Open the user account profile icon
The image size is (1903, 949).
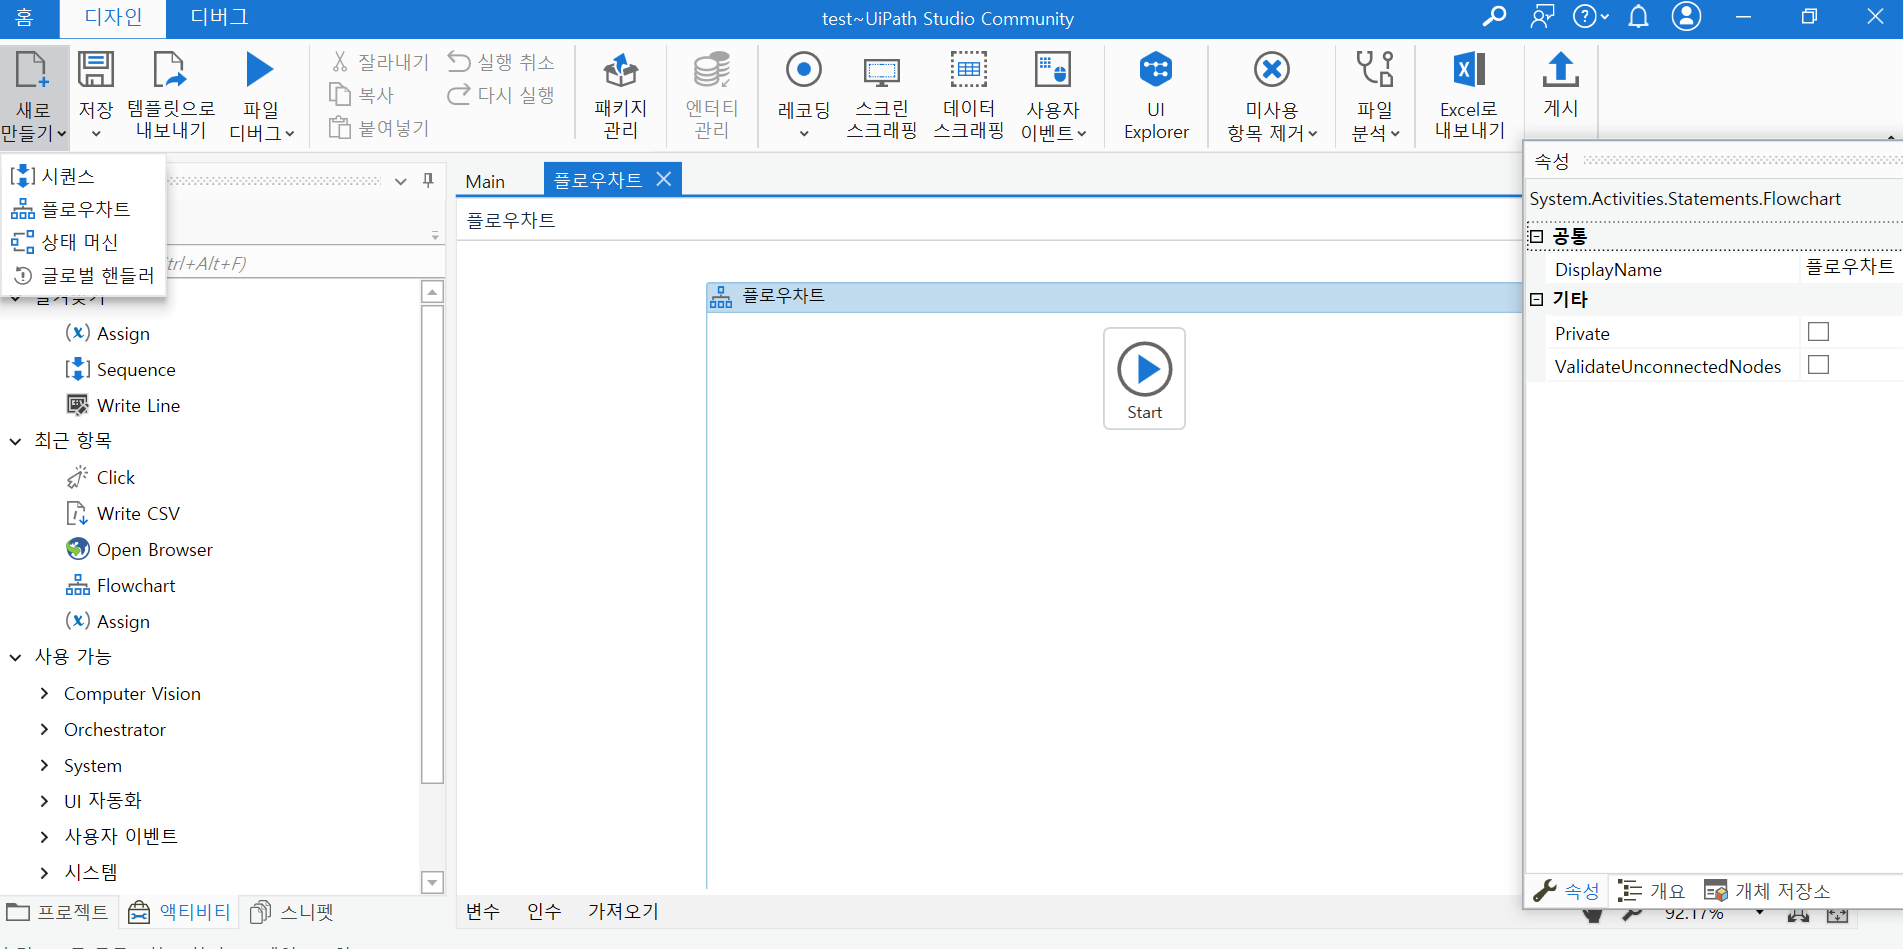pos(1686,17)
